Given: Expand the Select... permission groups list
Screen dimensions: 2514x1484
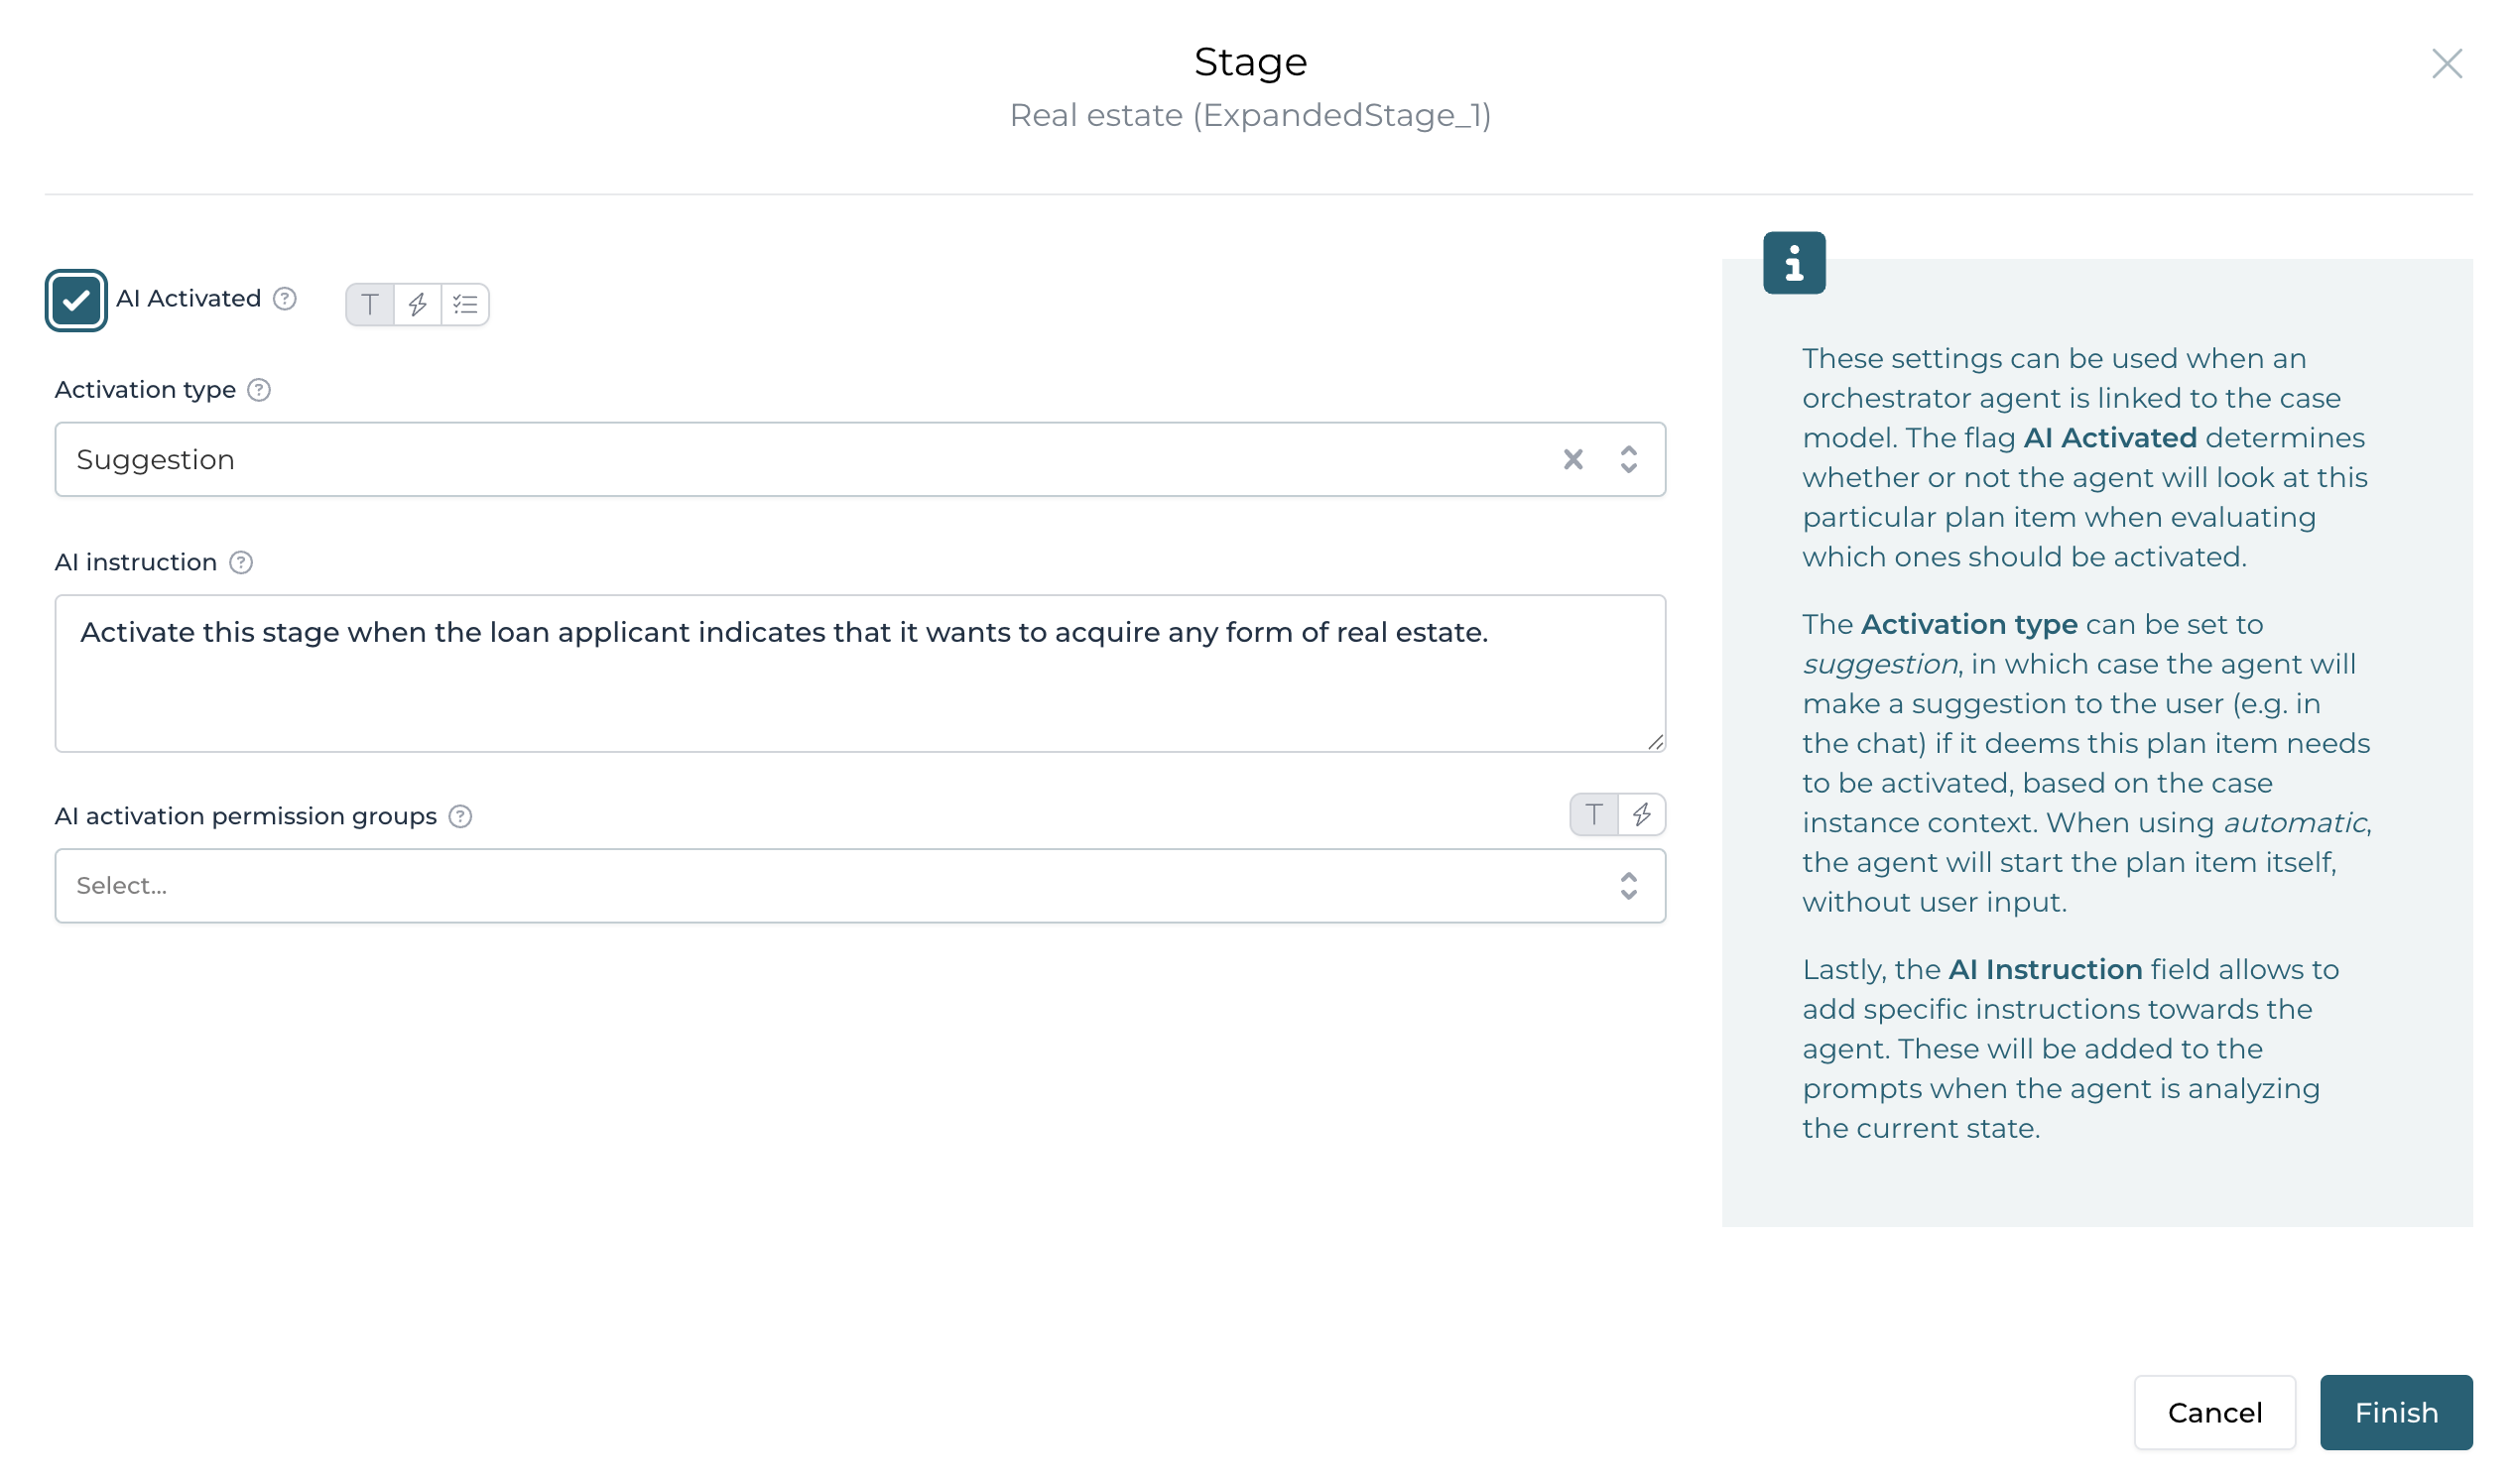Looking at the screenshot, I should point(1629,885).
